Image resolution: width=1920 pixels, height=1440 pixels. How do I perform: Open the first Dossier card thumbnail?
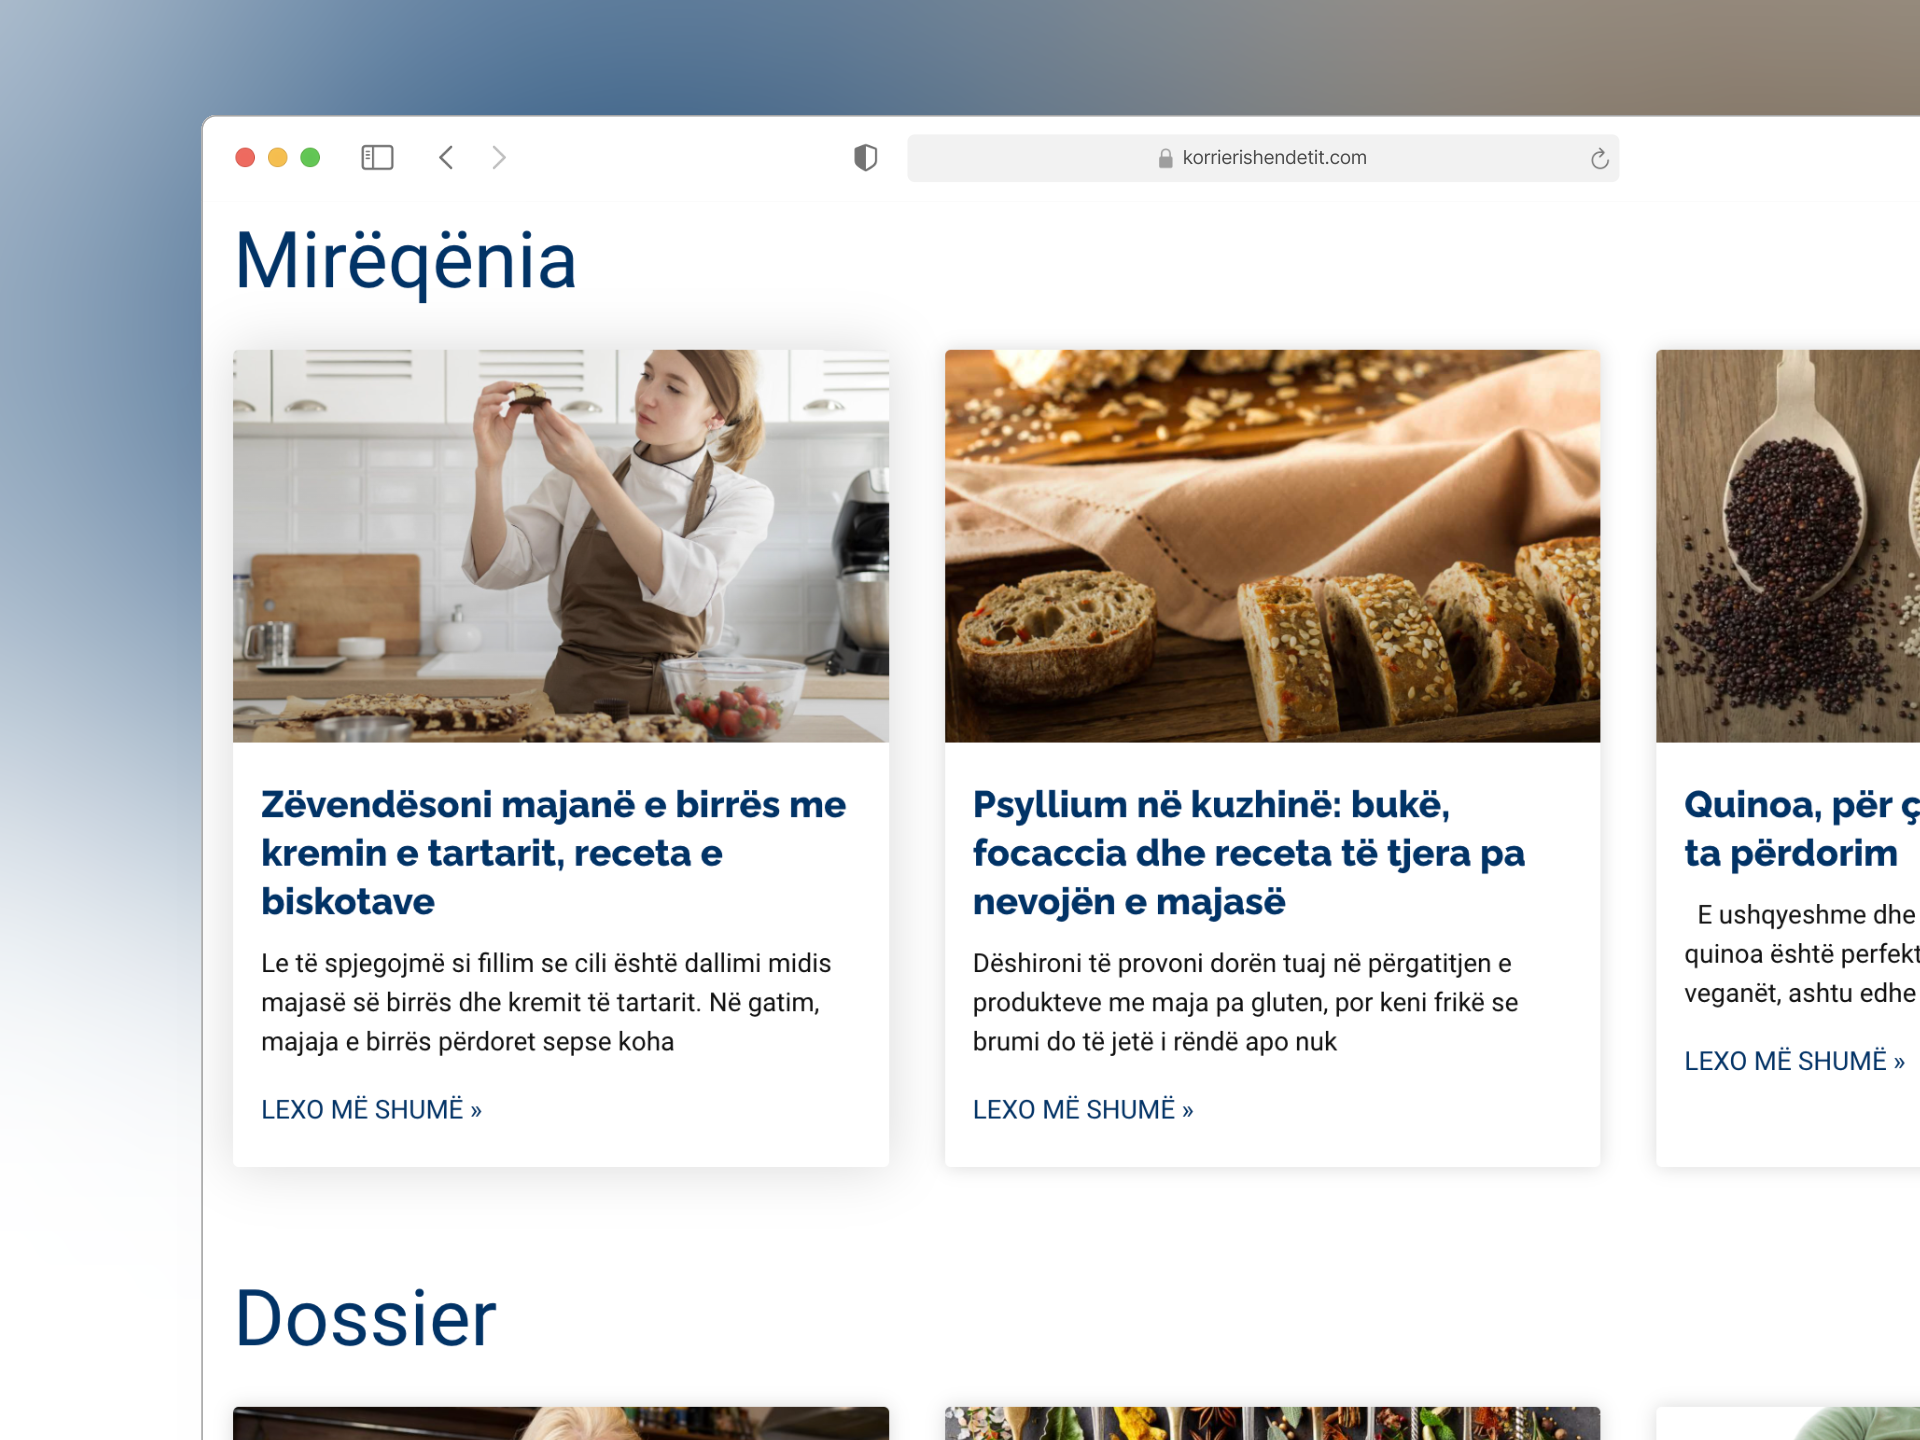coord(561,1423)
